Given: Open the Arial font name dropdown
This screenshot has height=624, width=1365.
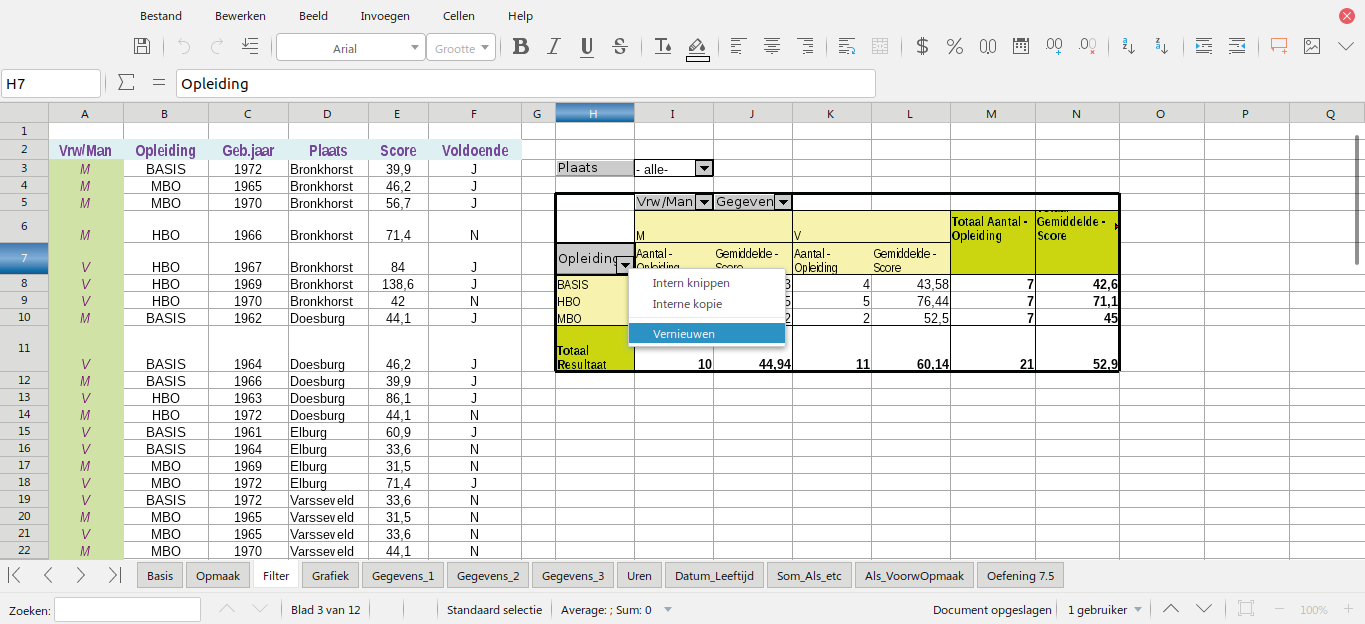Looking at the screenshot, I should (x=416, y=48).
